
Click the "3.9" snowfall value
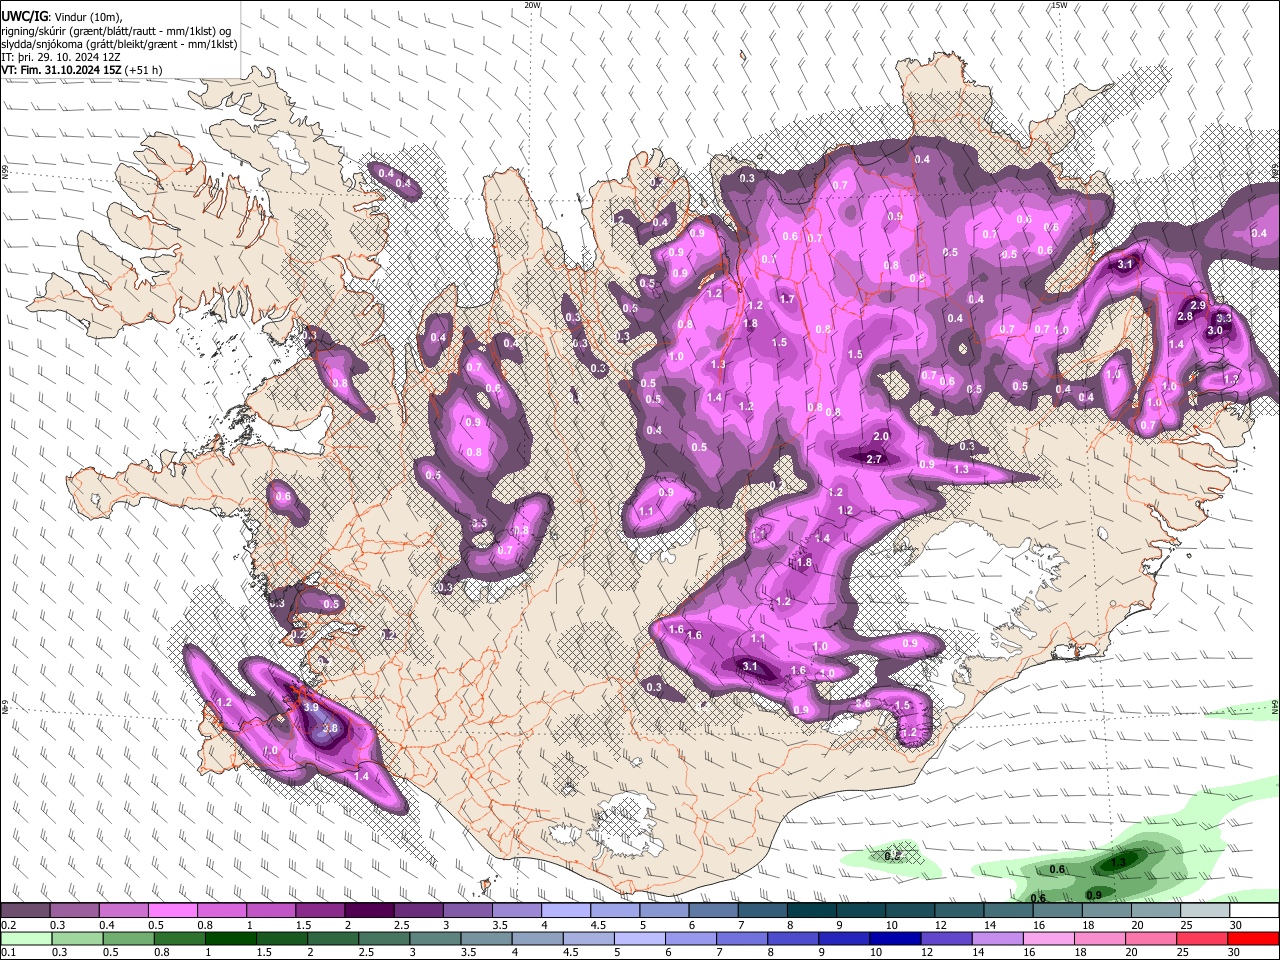[x=311, y=707]
